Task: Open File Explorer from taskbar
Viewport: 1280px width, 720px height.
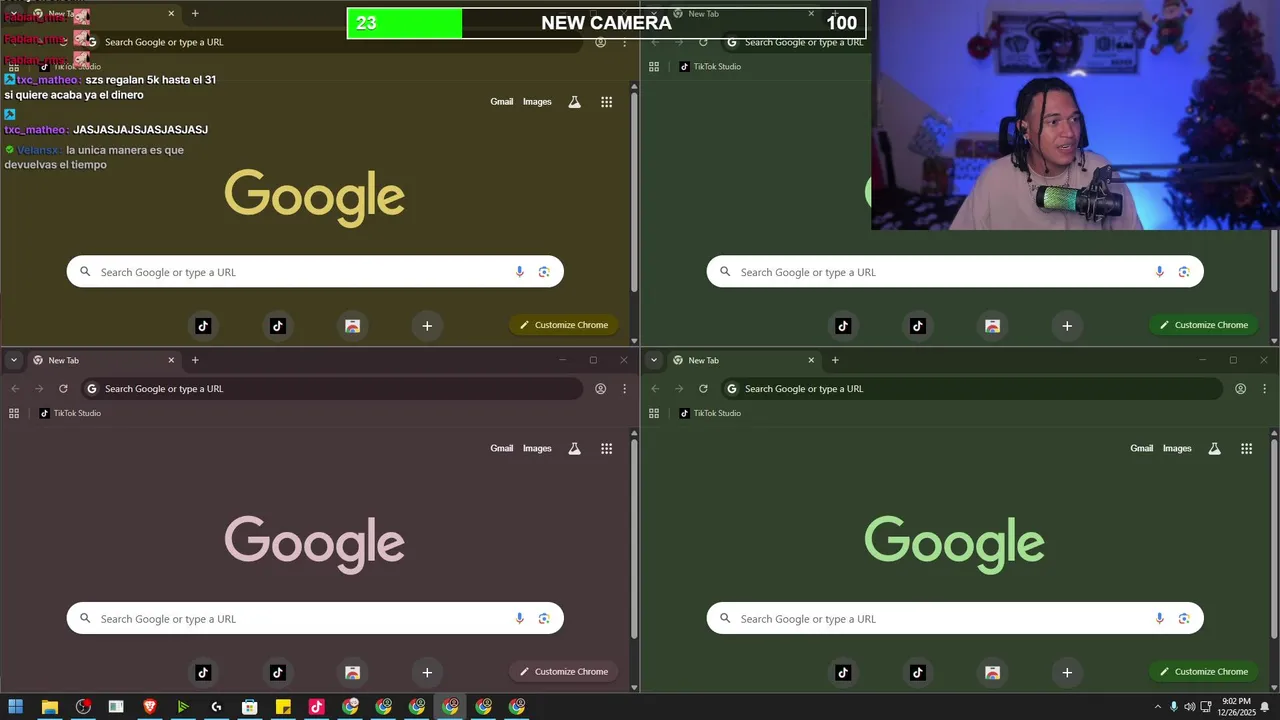Action: pos(49,707)
